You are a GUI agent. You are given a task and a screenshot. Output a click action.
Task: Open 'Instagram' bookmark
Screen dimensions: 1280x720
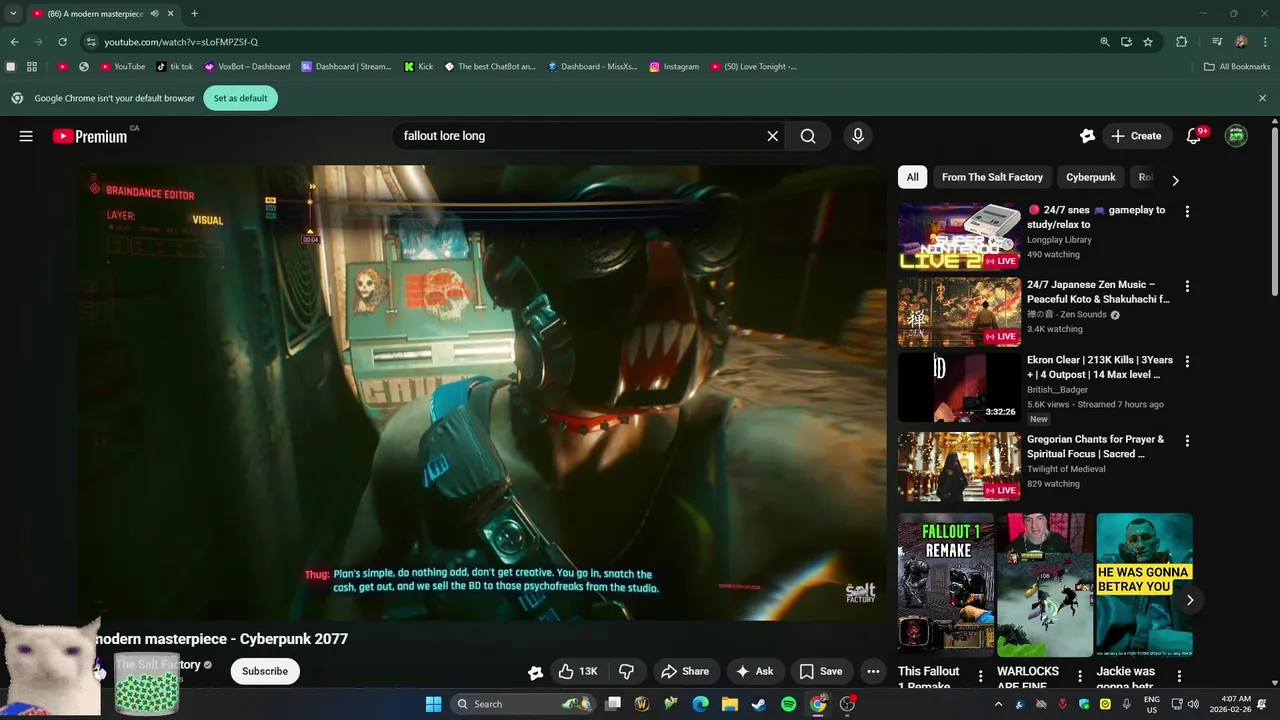coord(674,67)
